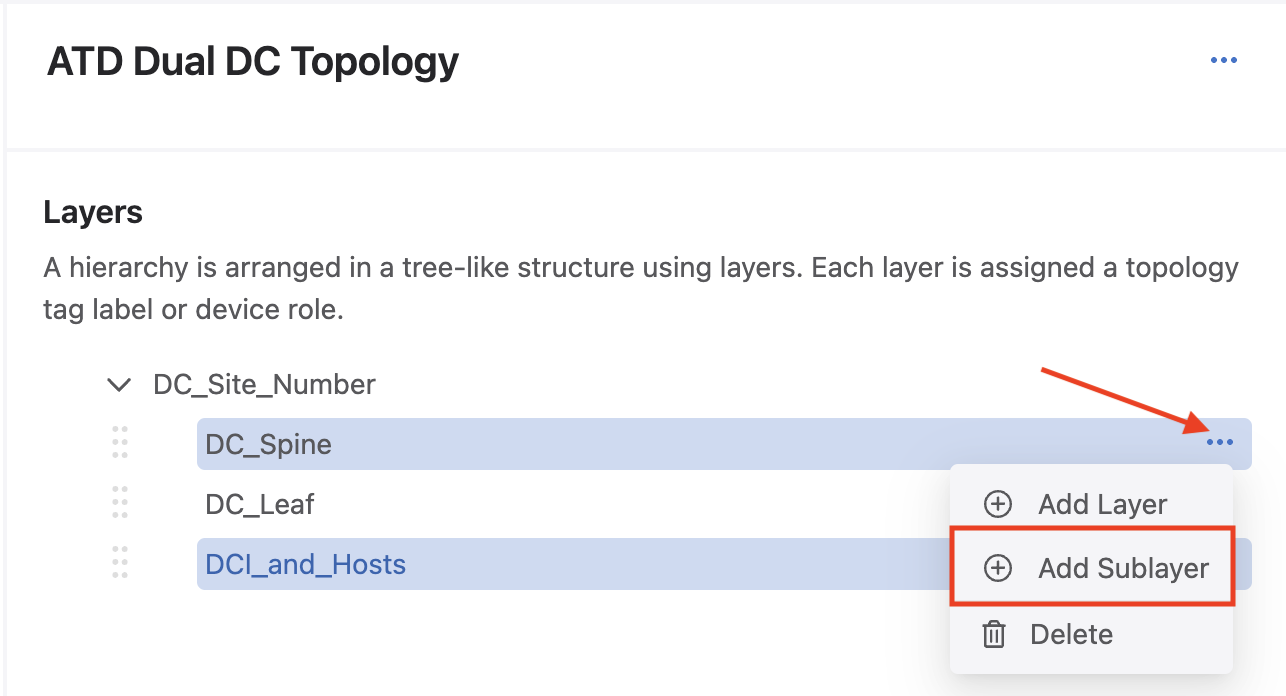
Task: Select the DC_Leaf layer
Action: [x=260, y=504]
